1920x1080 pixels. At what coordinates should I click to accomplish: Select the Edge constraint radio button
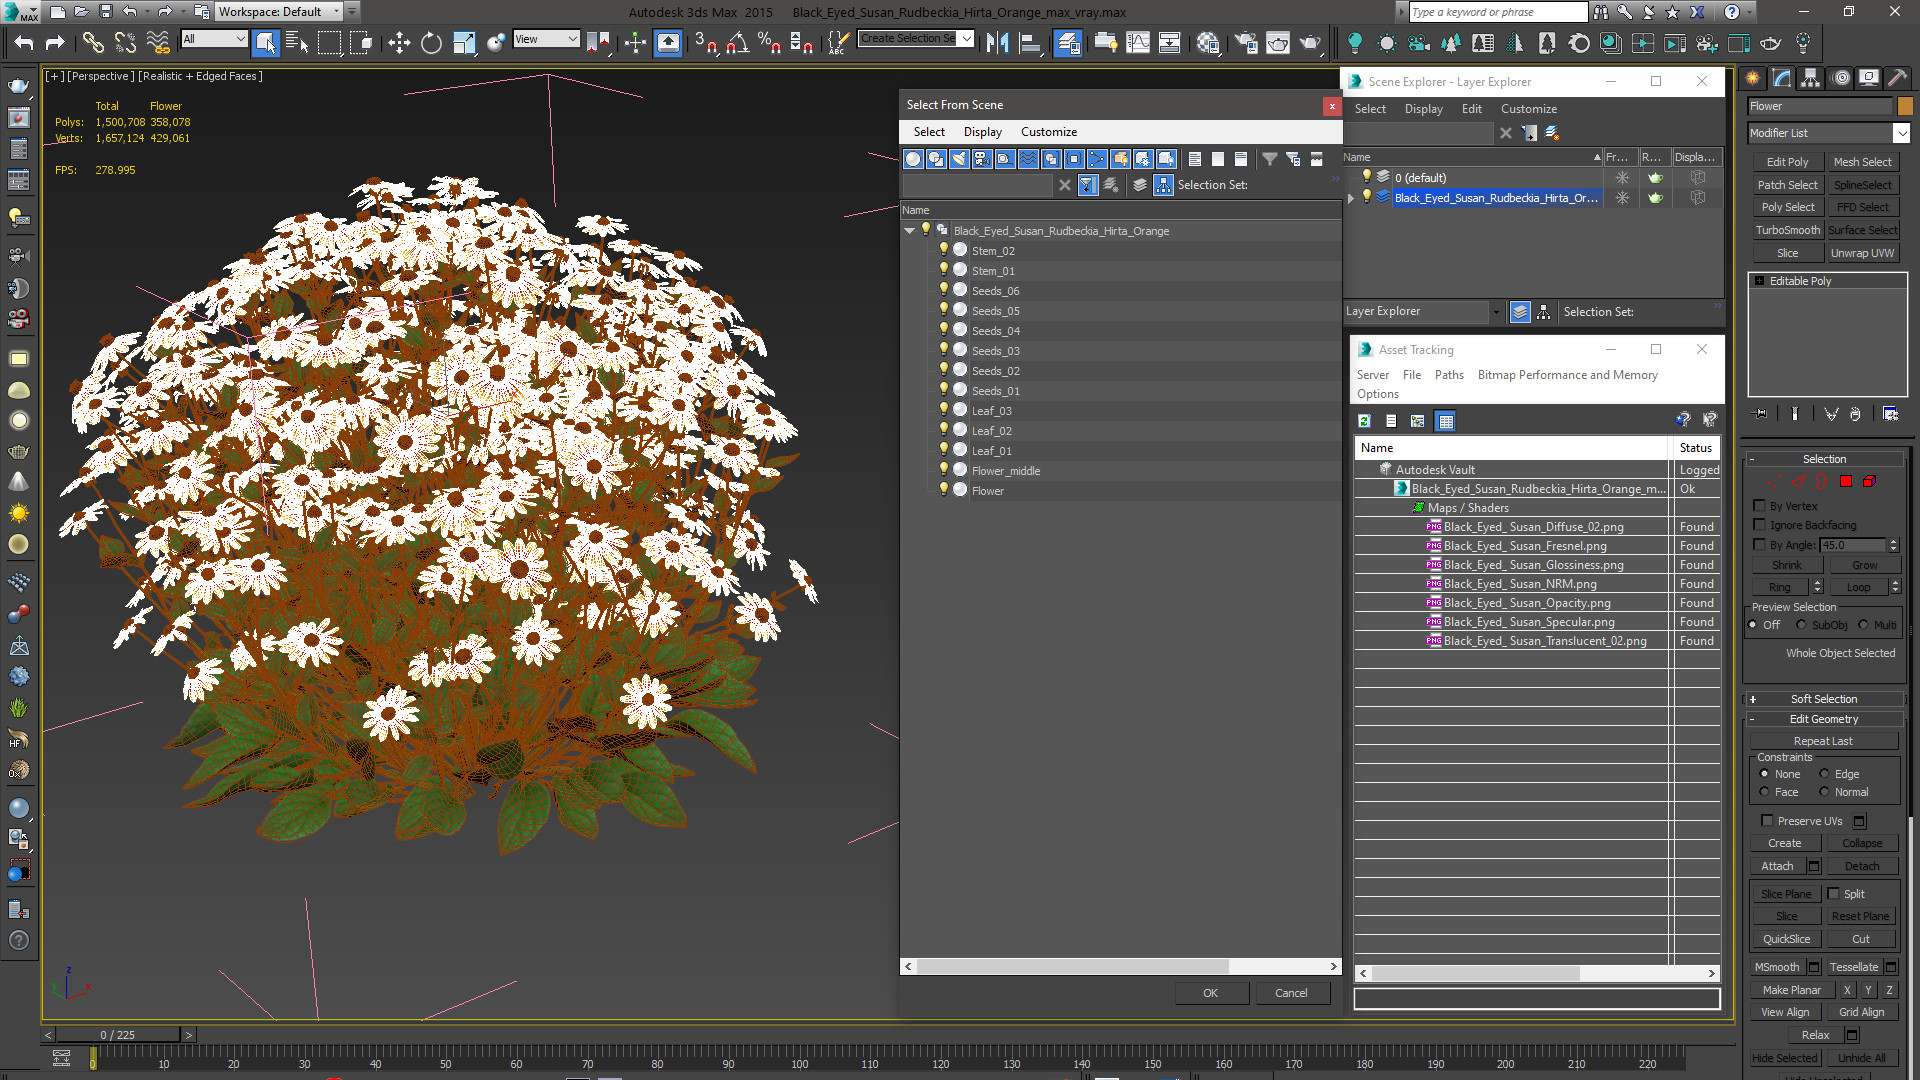(x=1824, y=774)
